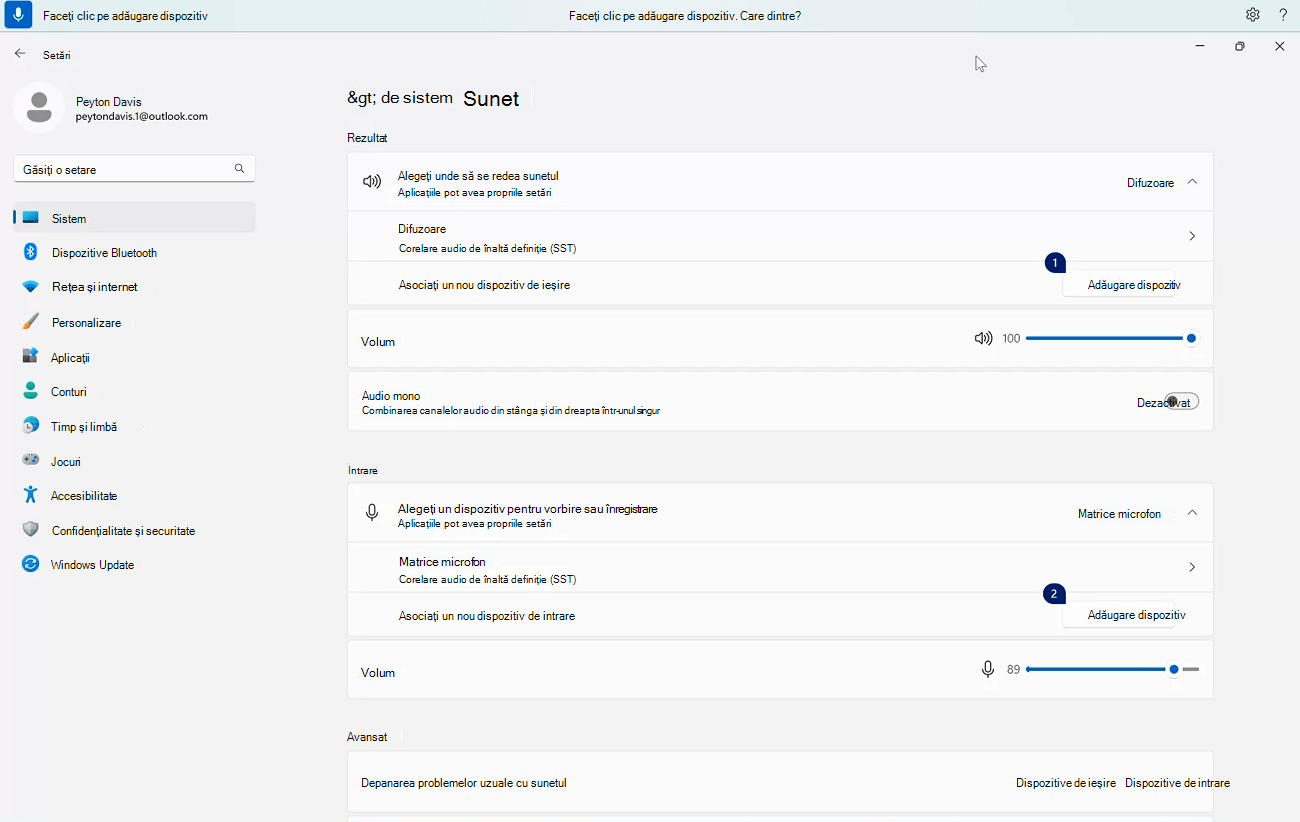This screenshot has width=1300, height=822.
Task: Mute input using the Volum microphone icon
Action: (x=988, y=669)
